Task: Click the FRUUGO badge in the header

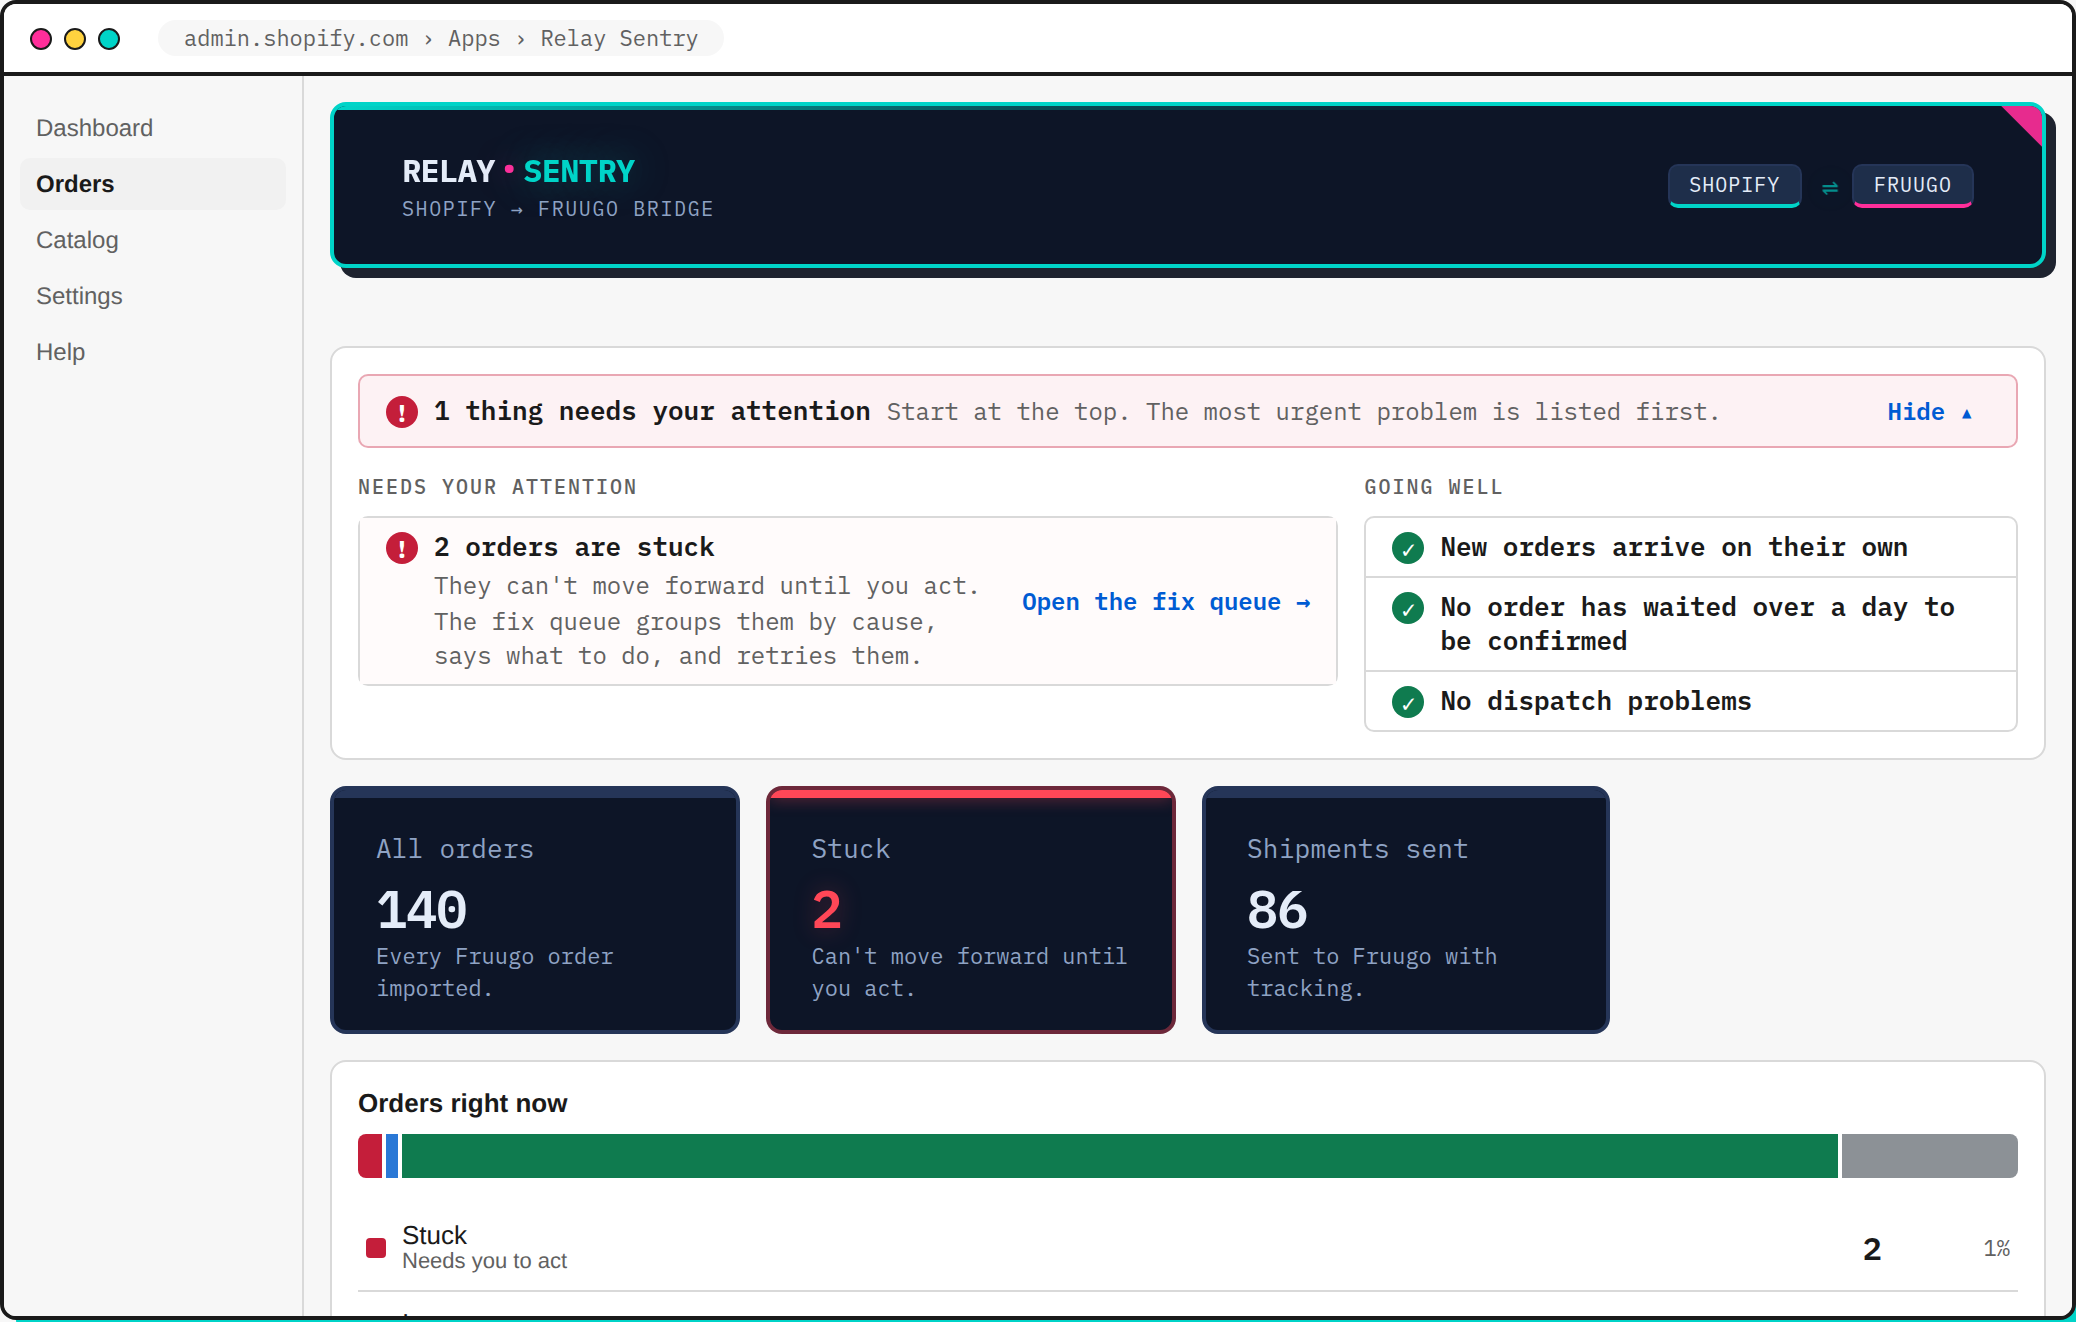Action: point(1912,185)
